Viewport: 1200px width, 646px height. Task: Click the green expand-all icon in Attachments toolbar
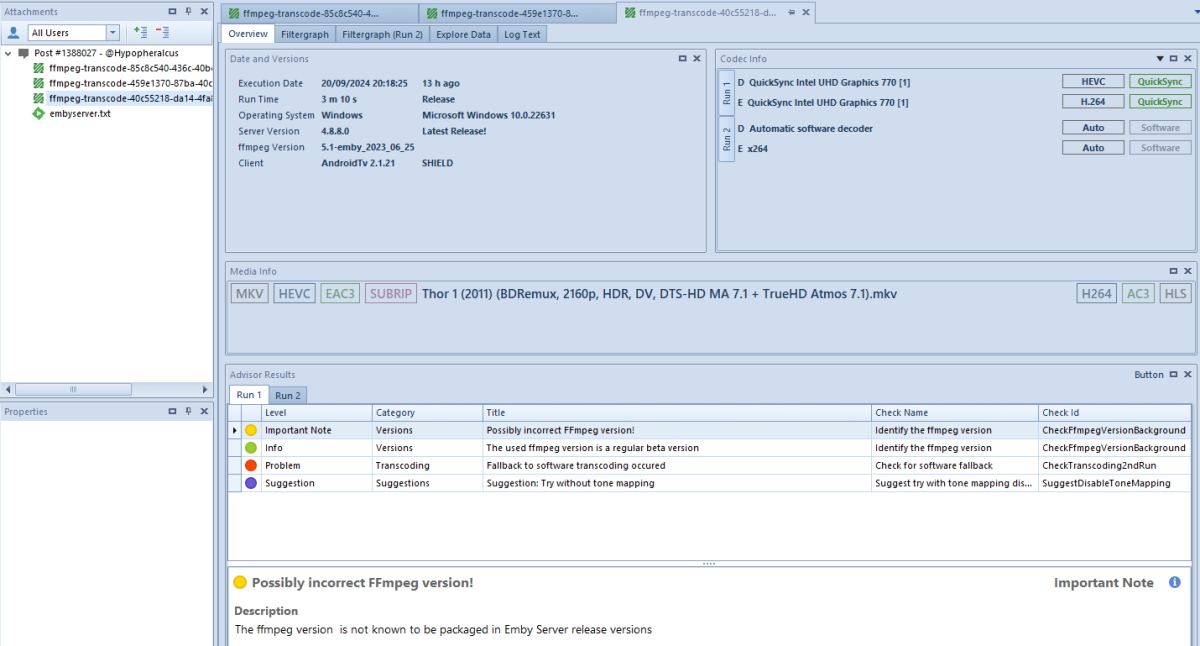[x=139, y=32]
